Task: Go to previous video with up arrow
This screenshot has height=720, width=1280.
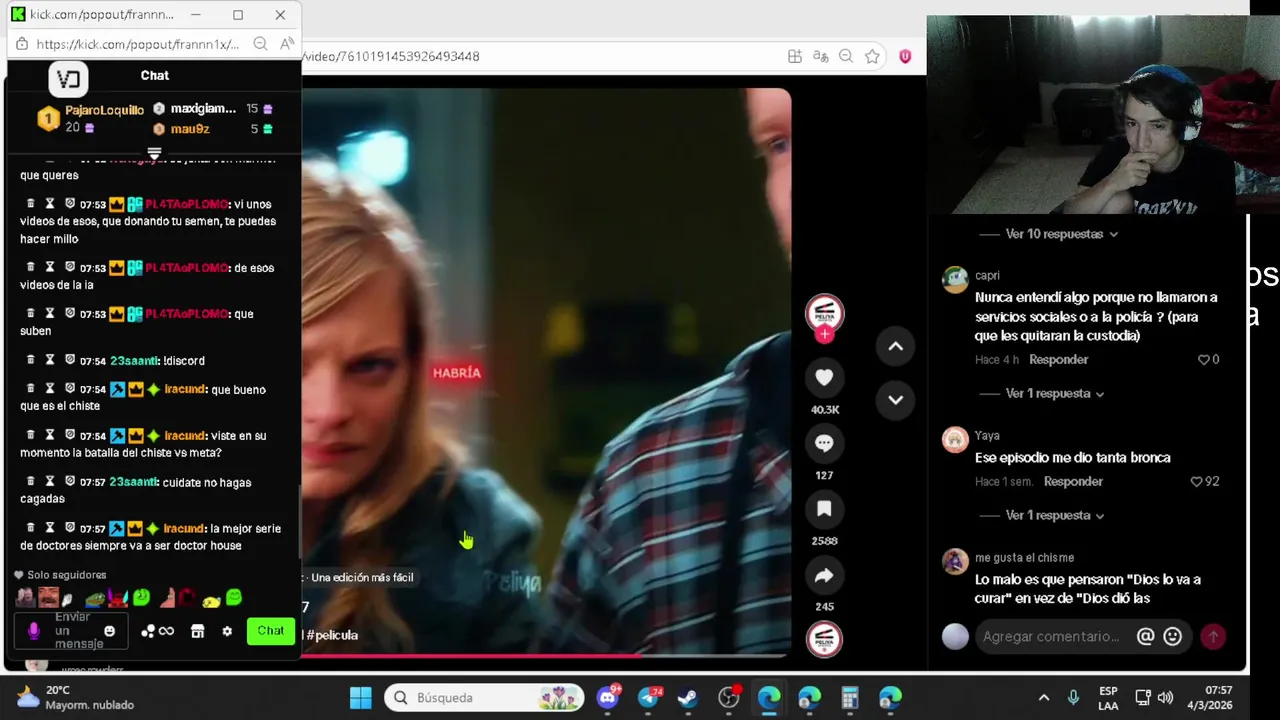Action: pyautogui.click(x=896, y=346)
